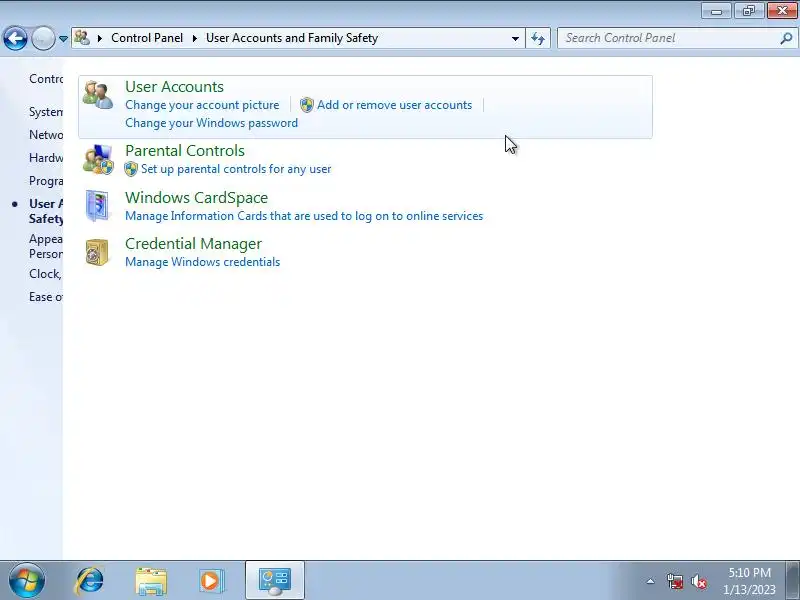Focus the Search Control Panel field
The width and height of the screenshot is (800, 600).
677,38
